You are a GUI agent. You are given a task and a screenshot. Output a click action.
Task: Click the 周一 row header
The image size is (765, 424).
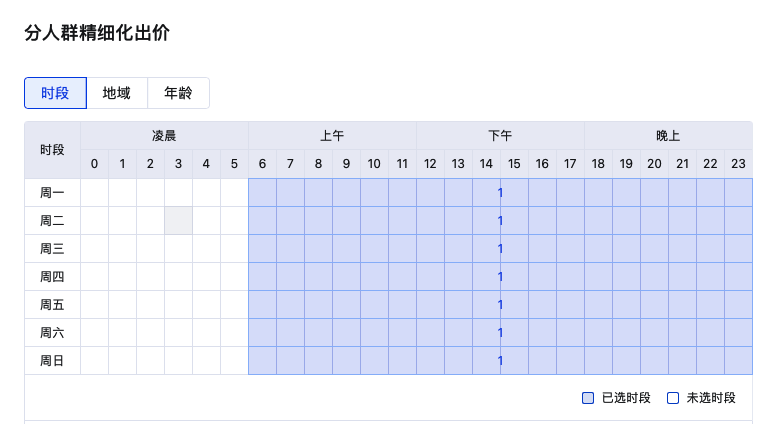(52, 193)
